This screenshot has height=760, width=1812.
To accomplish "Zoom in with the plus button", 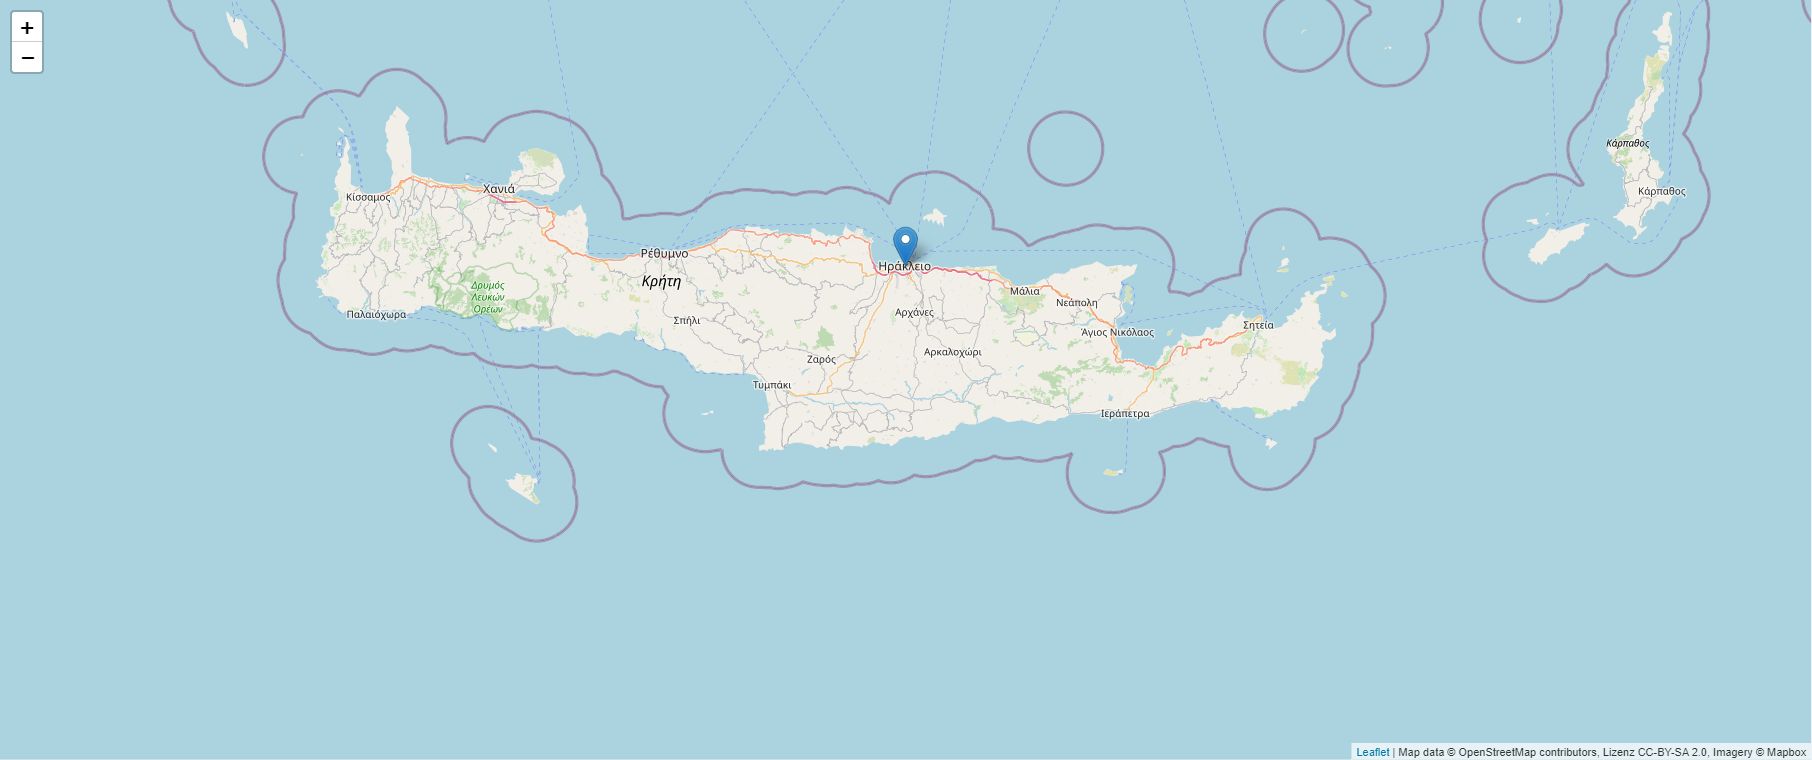I will [27, 28].
